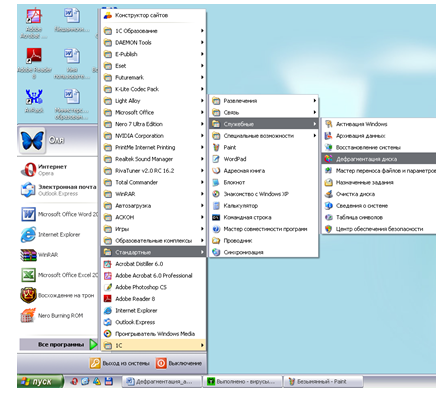Select Мастер переноса файлов и параметров
The height and width of the screenshot is (393, 440).
tap(379, 171)
